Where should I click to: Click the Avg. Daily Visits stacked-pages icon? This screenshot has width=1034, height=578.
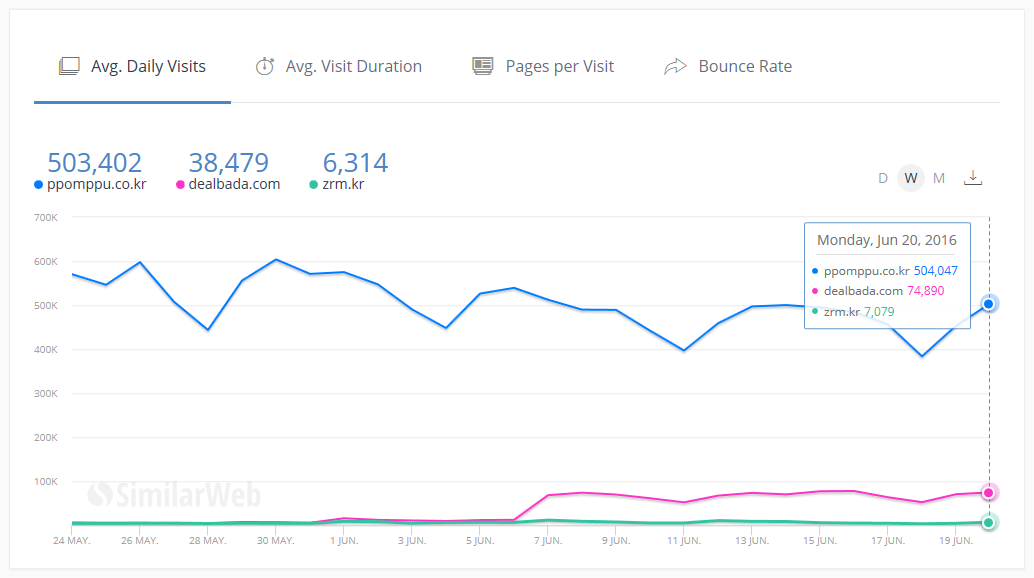(x=69, y=66)
